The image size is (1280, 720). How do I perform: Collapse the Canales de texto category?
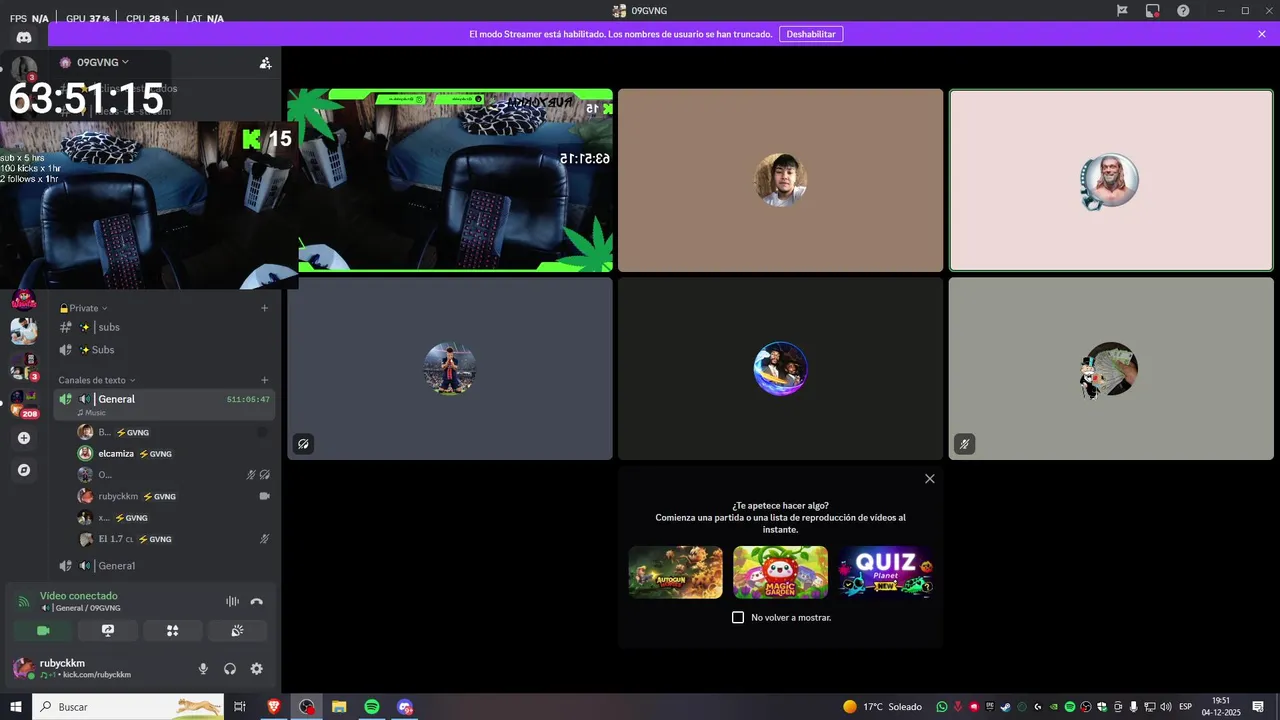pyautogui.click(x=96, y=380)
